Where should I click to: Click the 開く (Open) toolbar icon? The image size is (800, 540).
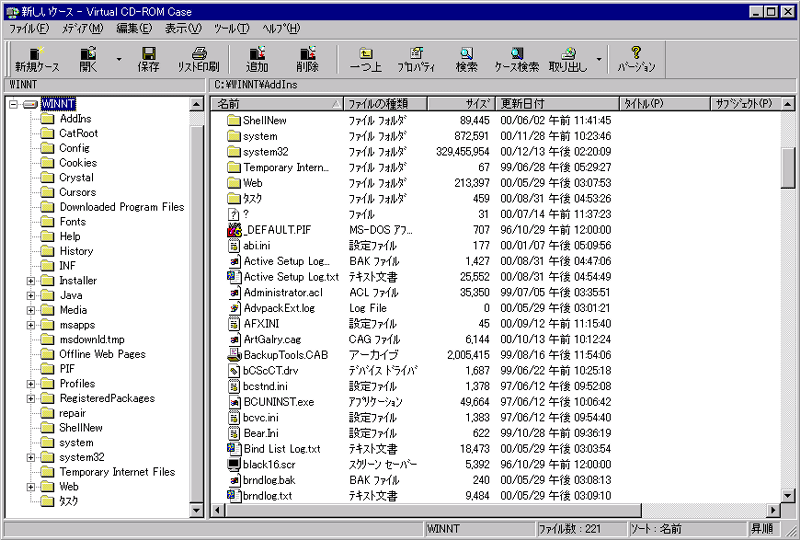tap(88, 59)
